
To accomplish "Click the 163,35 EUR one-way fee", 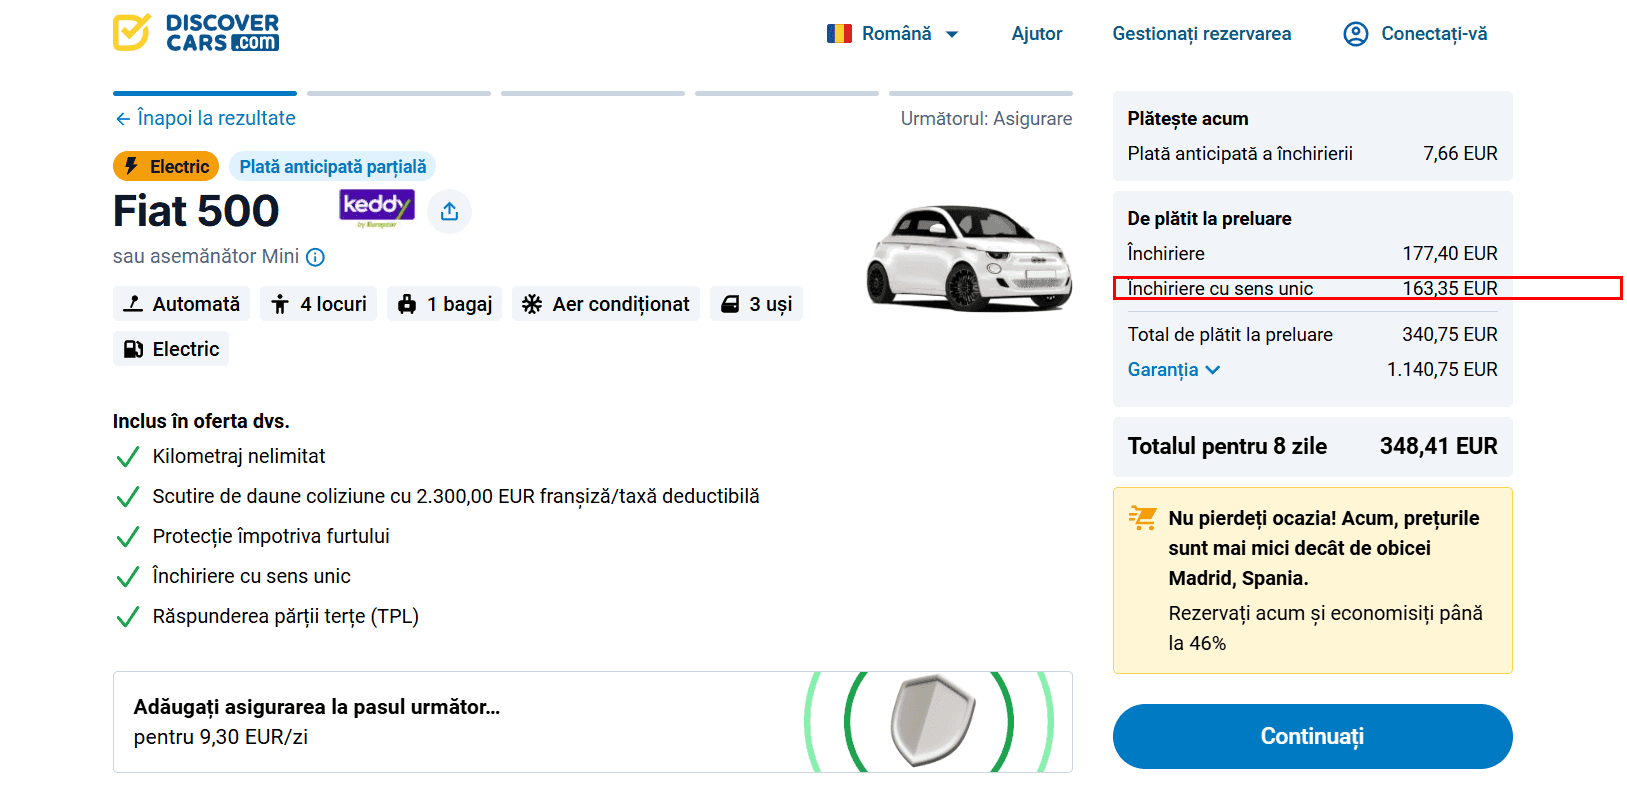I will [1450, 288].
